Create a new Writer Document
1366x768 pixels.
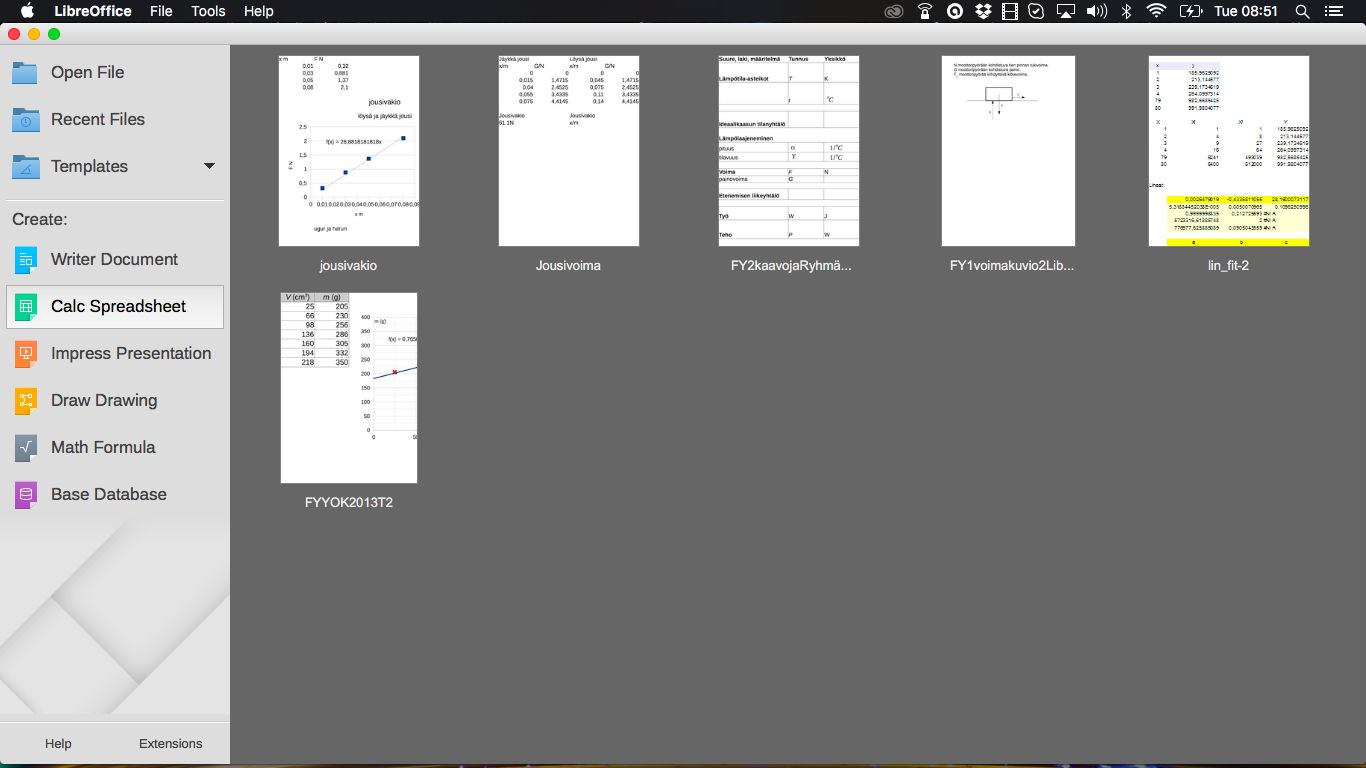115,260
